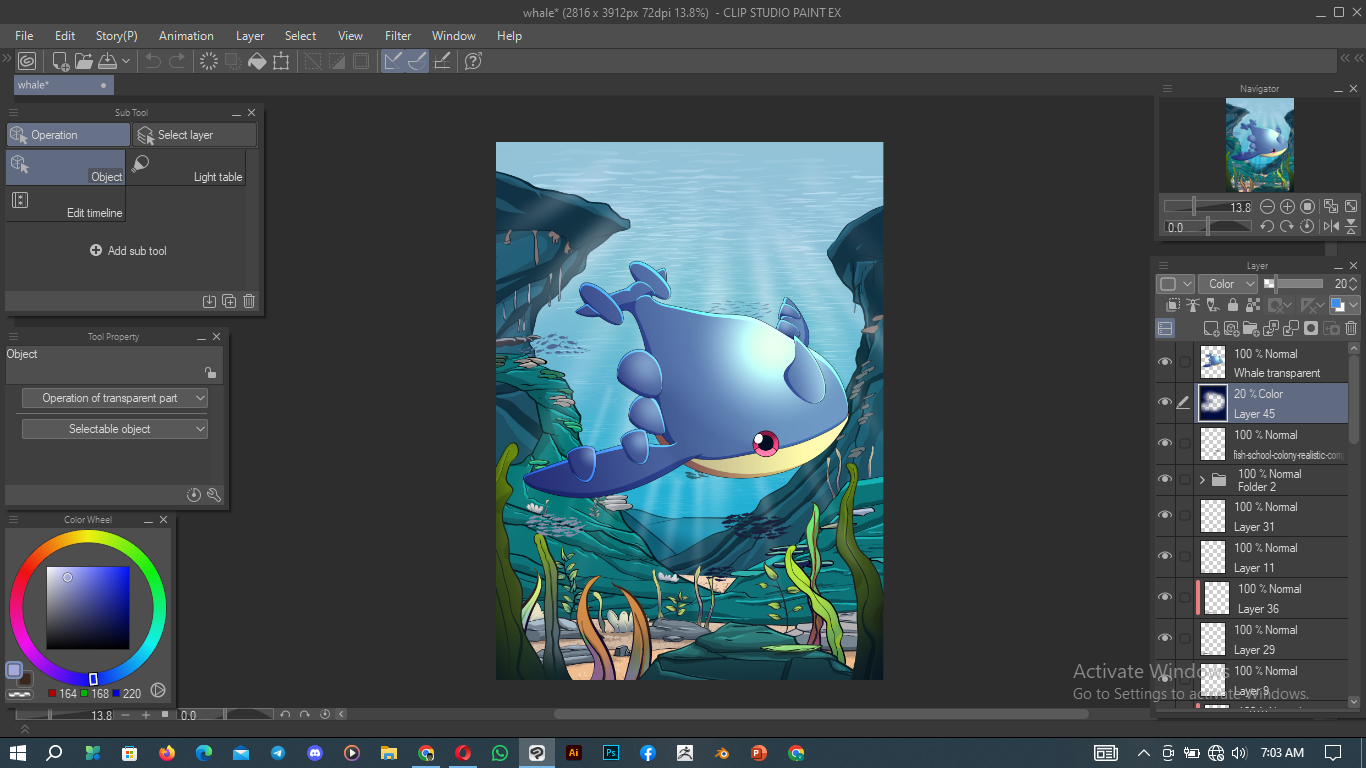1366x768 pixels.
Task: Open the blending mode Color dropdown
Action: [x=1227, y=284]
